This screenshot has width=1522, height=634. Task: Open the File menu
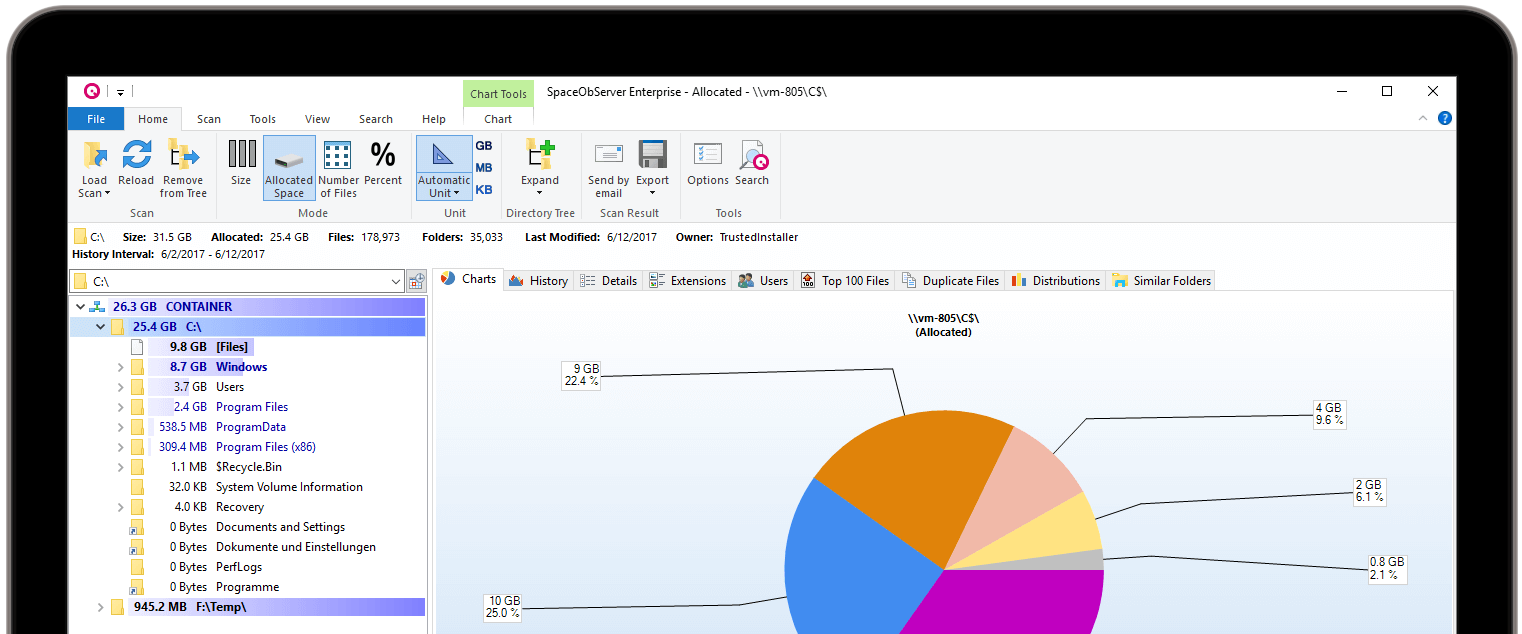96,119
